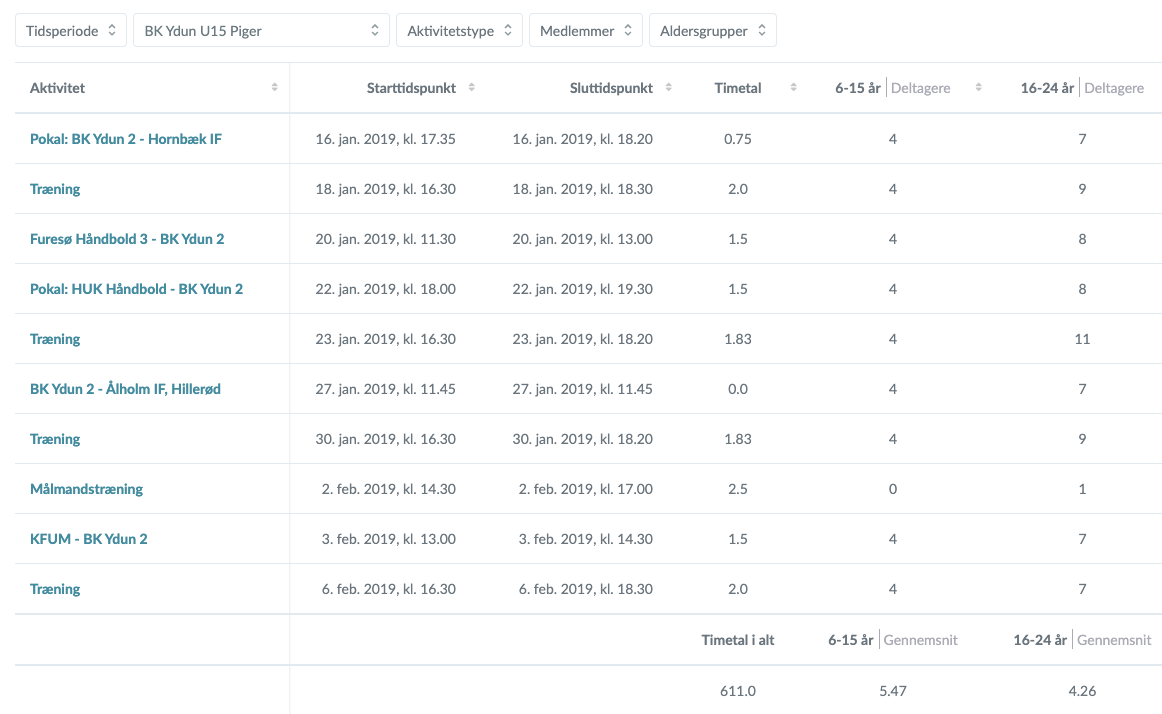
Task: Open Furesø Håndbold 3 - BK Ydun 2
Action: click(127, 239)
